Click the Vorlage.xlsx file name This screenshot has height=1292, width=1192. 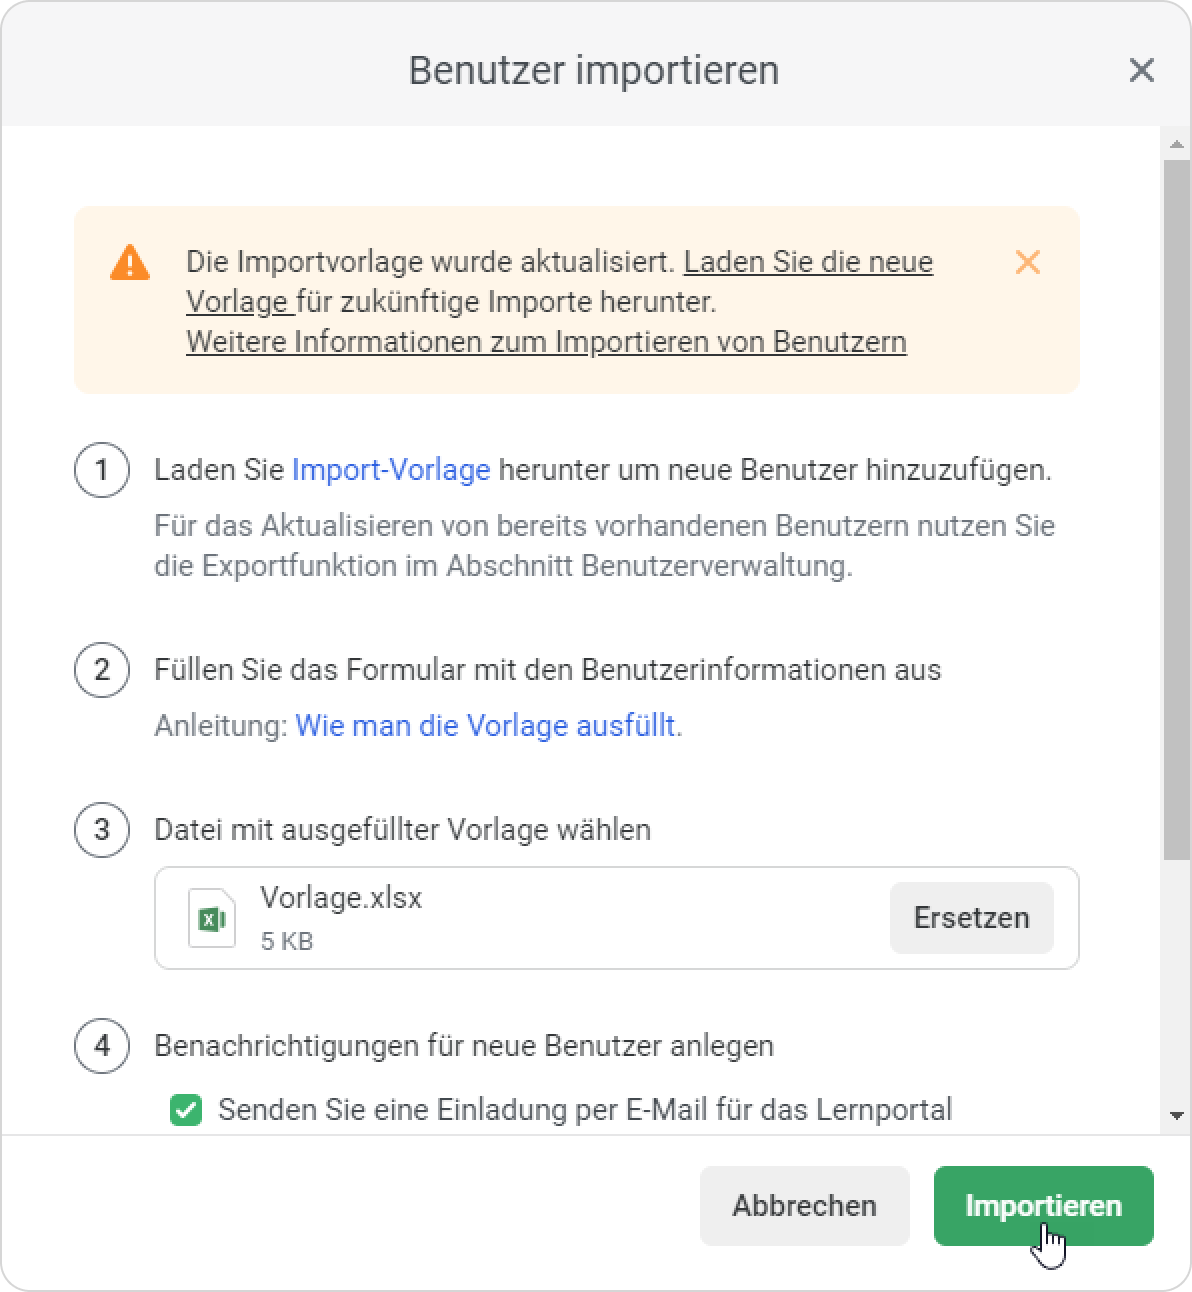[341, 898]
